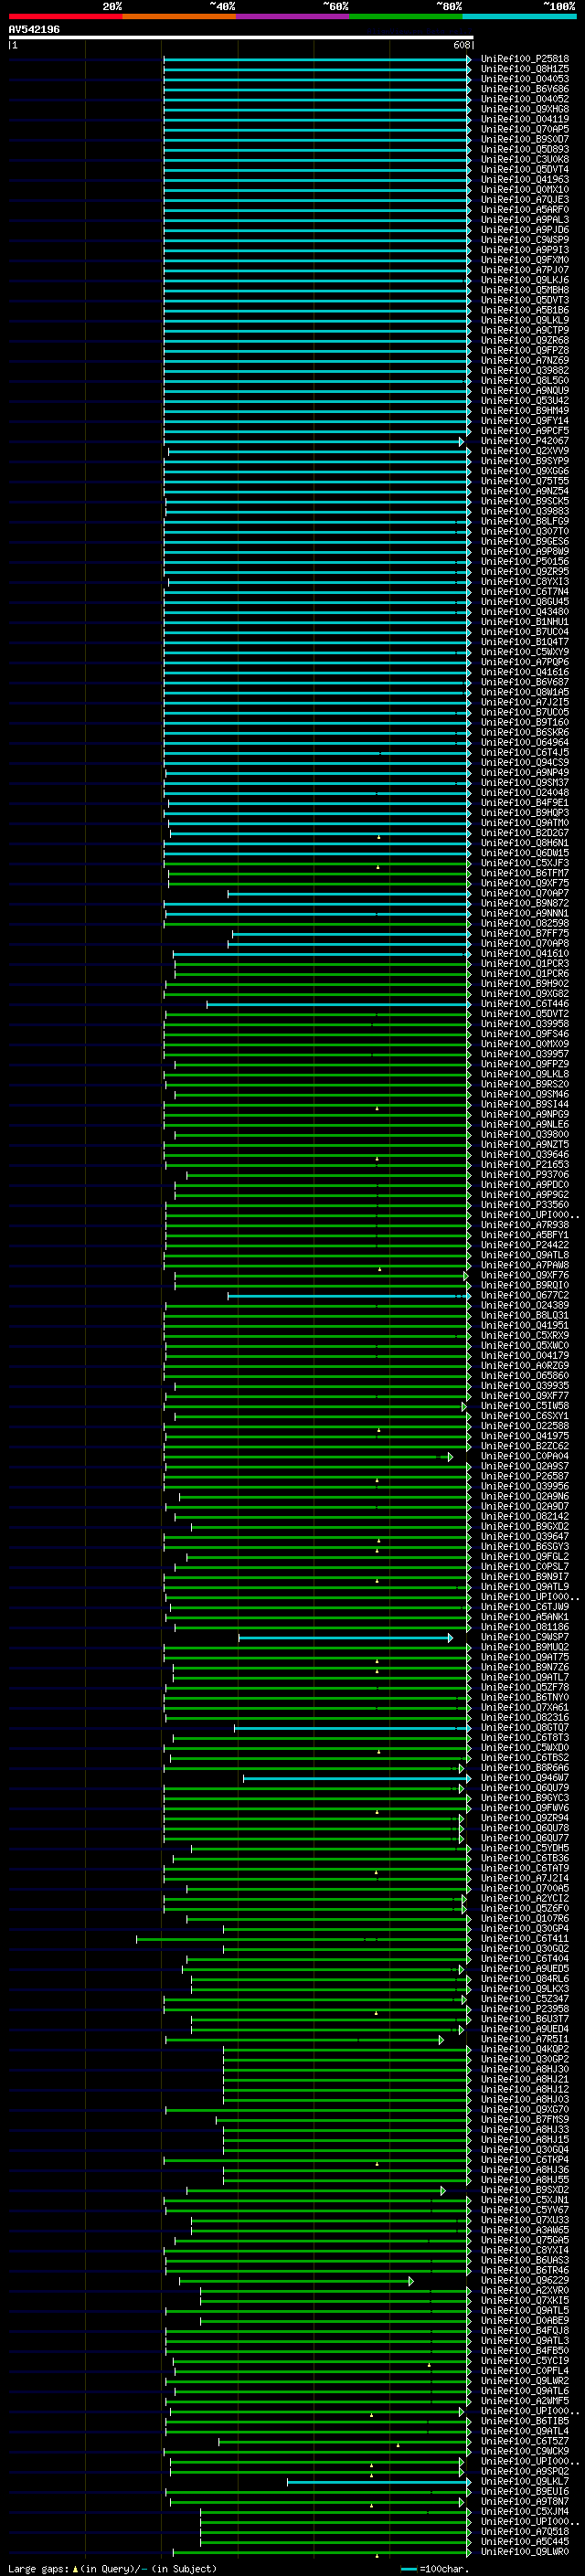This screenshot has width=585, height=2576.
Task: Select hit label UniRef100_A9NNN1
Action: [x=524, y=913]
